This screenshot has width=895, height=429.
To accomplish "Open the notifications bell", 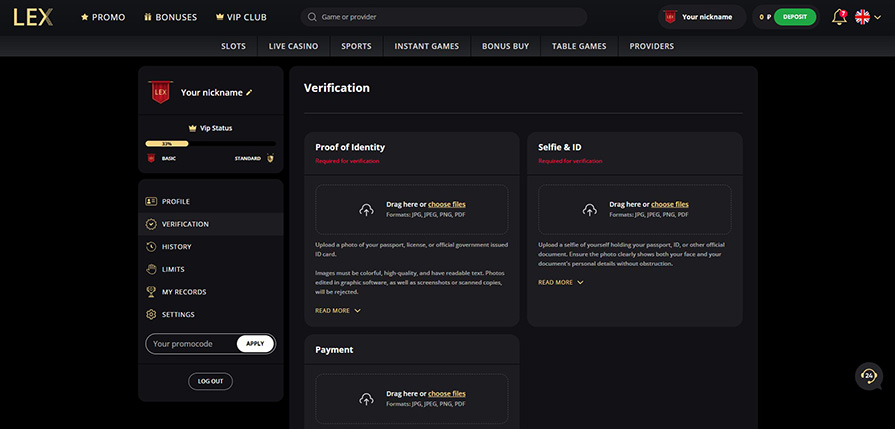I will tap(838, 17).
